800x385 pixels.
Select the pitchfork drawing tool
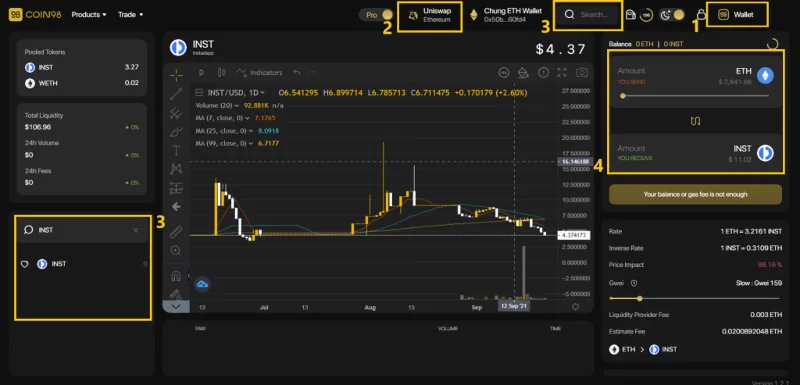tap(176, 113)
